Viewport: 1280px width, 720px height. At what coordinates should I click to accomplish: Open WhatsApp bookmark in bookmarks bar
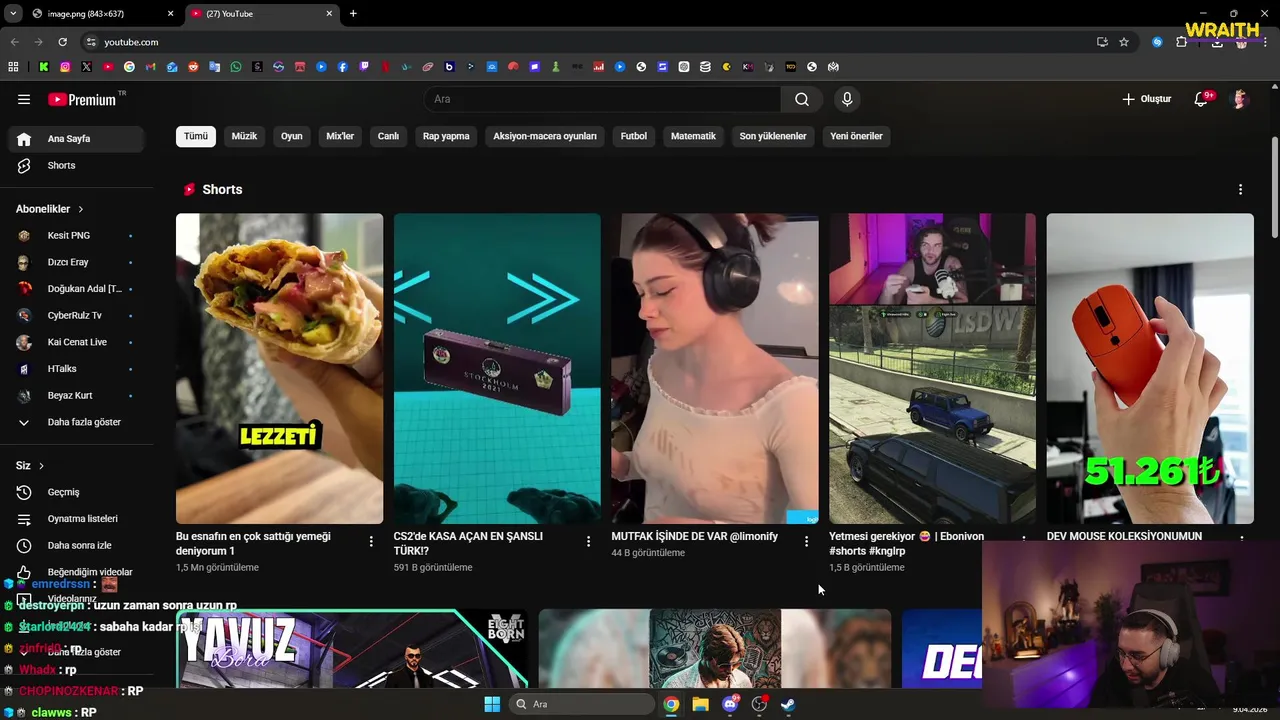click(x=236, y=67)
